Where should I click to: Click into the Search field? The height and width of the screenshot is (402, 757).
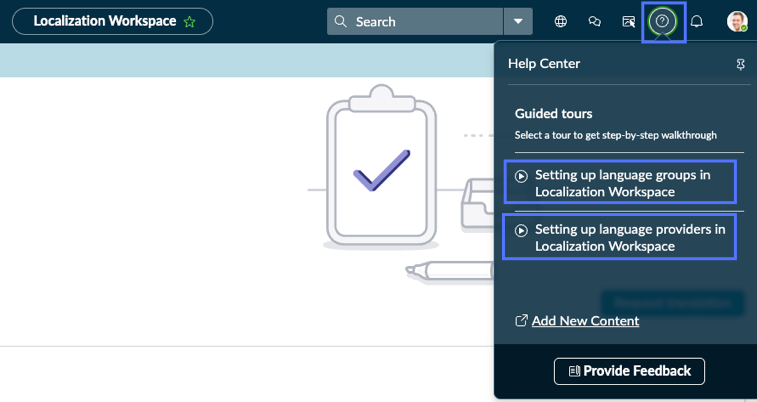pos(415,21)
